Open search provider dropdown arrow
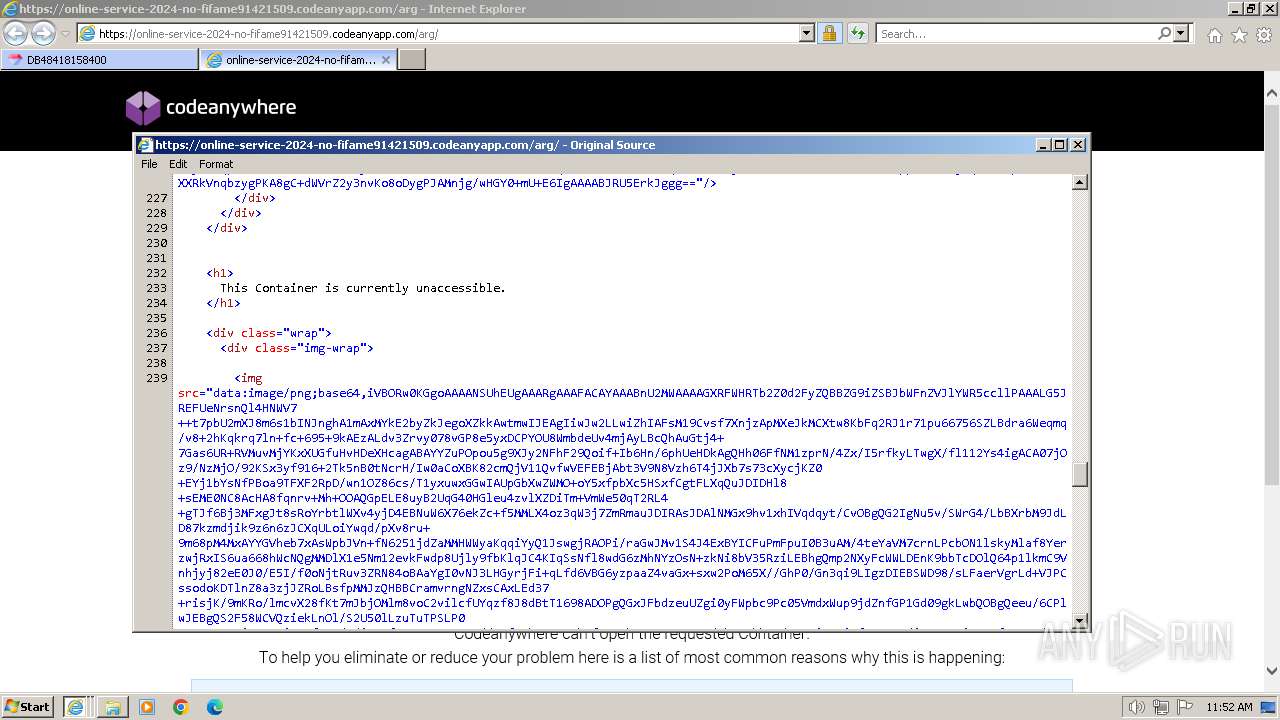The height and width of the screenshot is (720, 1280). (1181, 33)
